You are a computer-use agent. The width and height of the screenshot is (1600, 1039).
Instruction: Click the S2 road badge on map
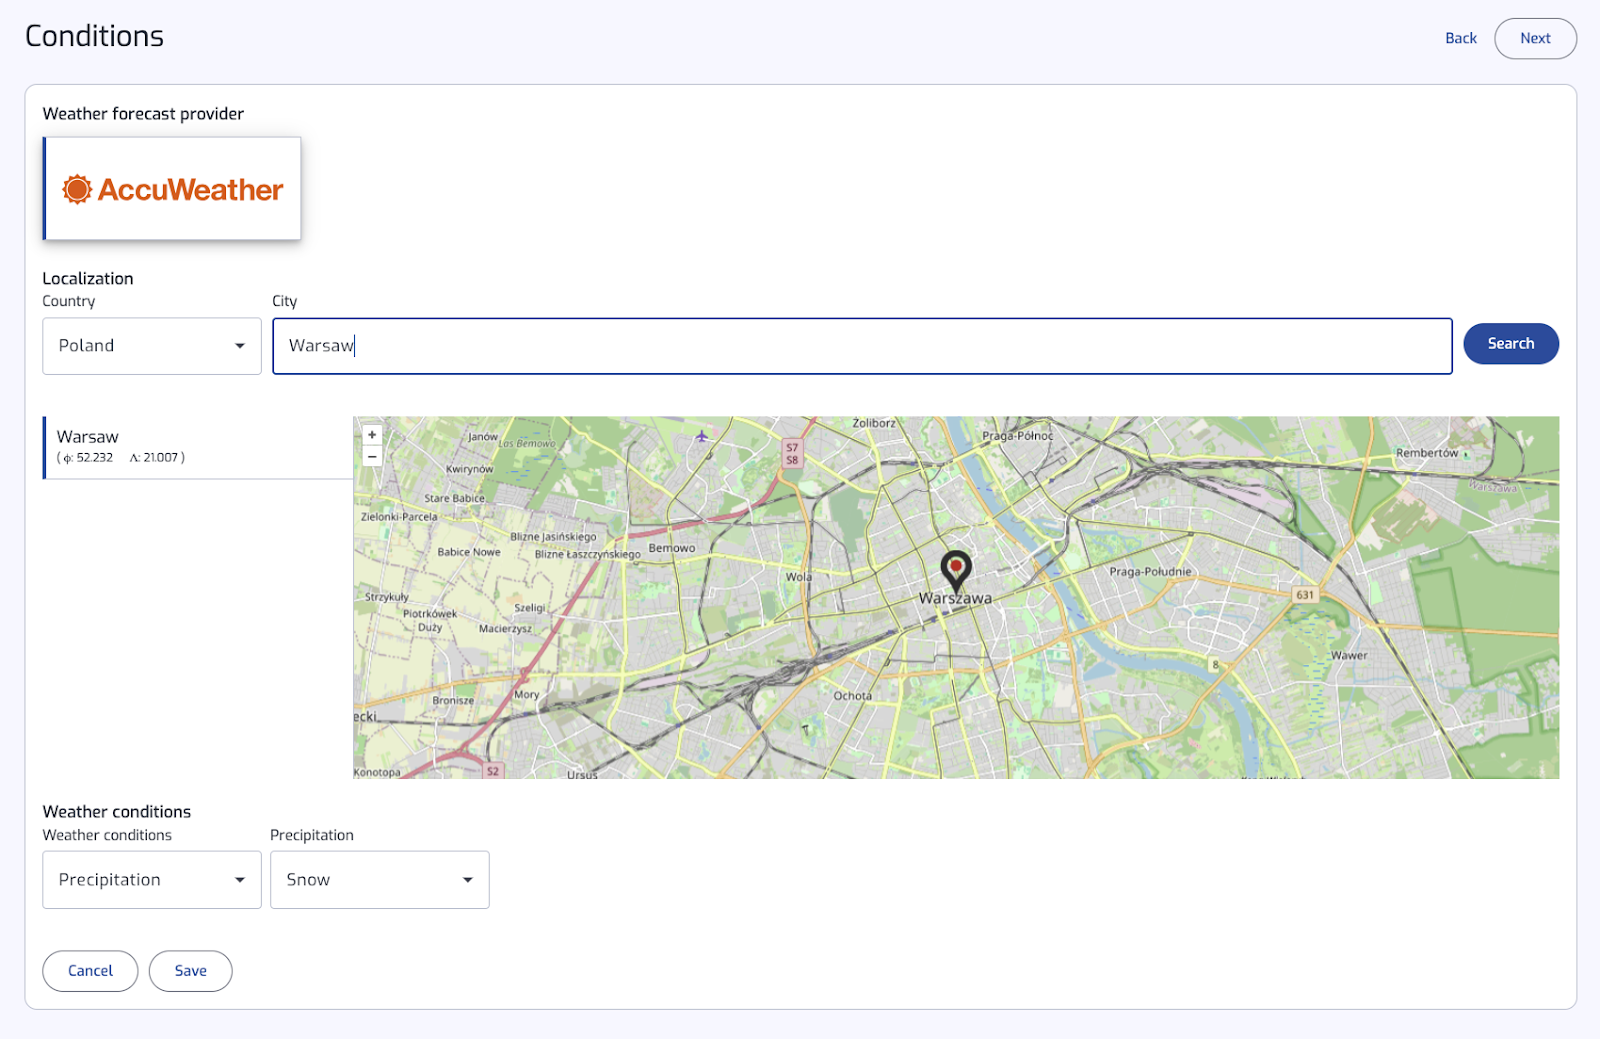click(492, 771)
